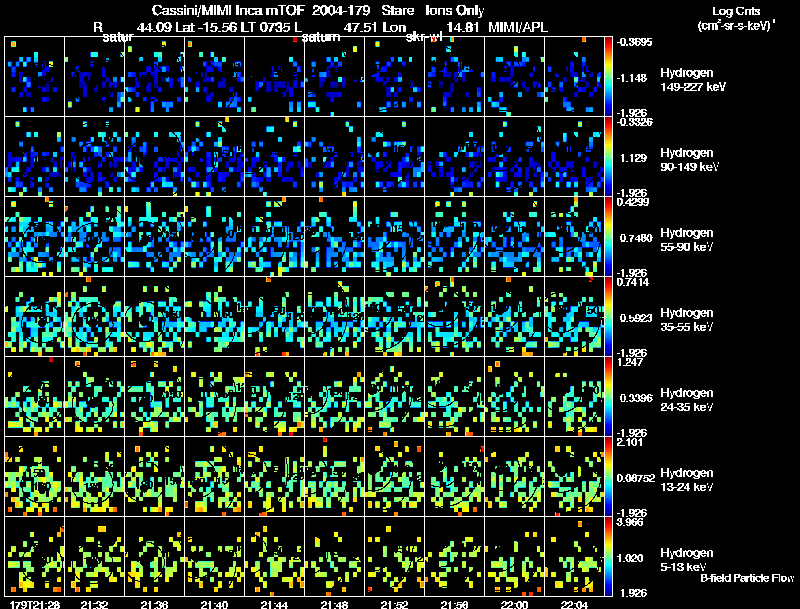Click the color bar for Hydrogen 13-24 keV

click(x=608, y=477)
